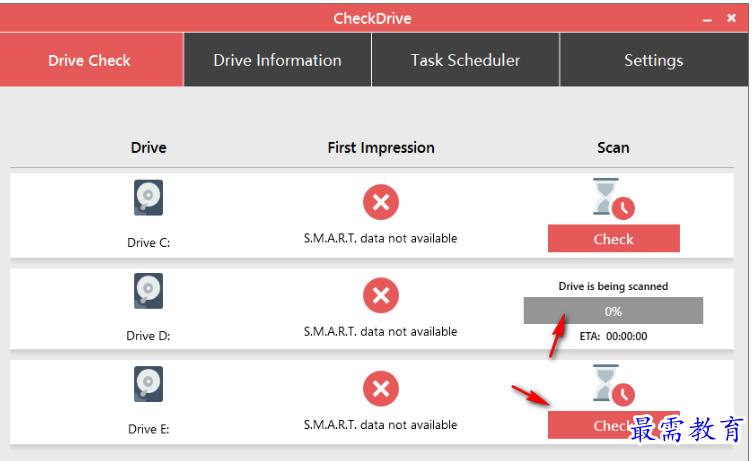Click the red X status icon for Drive D
Screen dimensions: 752x461
(381, 295)
